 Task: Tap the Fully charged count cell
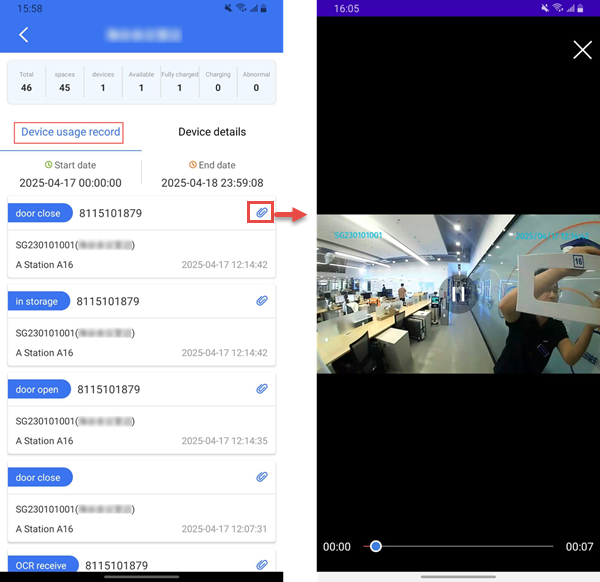click(180, 81)
